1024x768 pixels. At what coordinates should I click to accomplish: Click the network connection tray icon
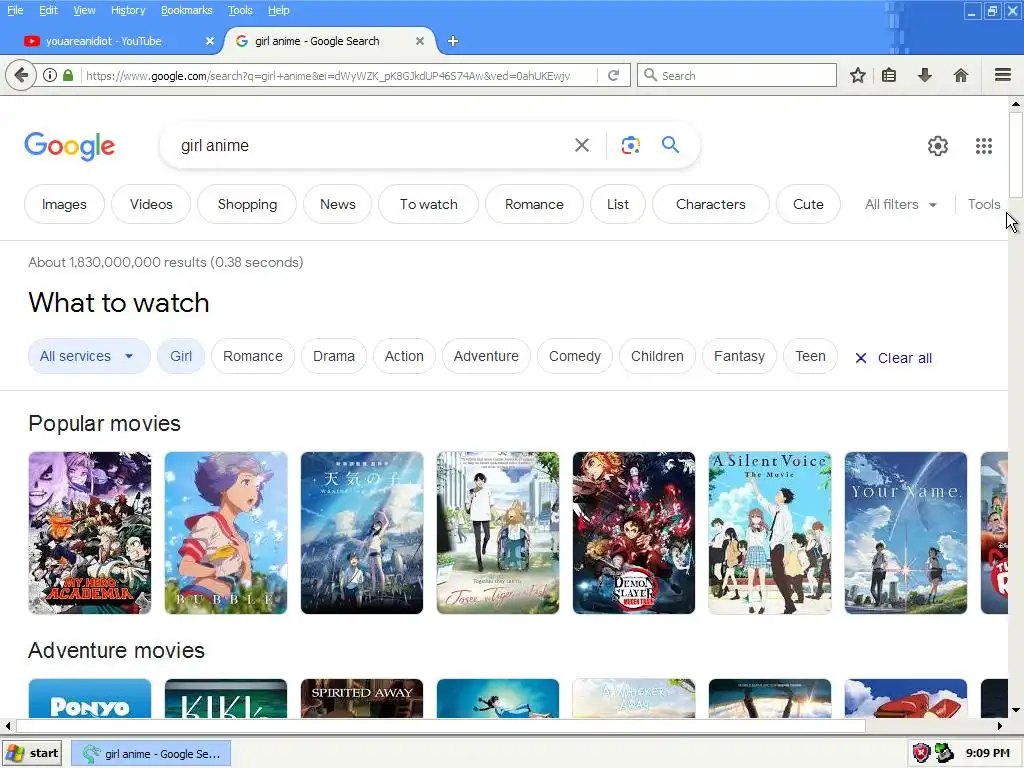point(944,753)
